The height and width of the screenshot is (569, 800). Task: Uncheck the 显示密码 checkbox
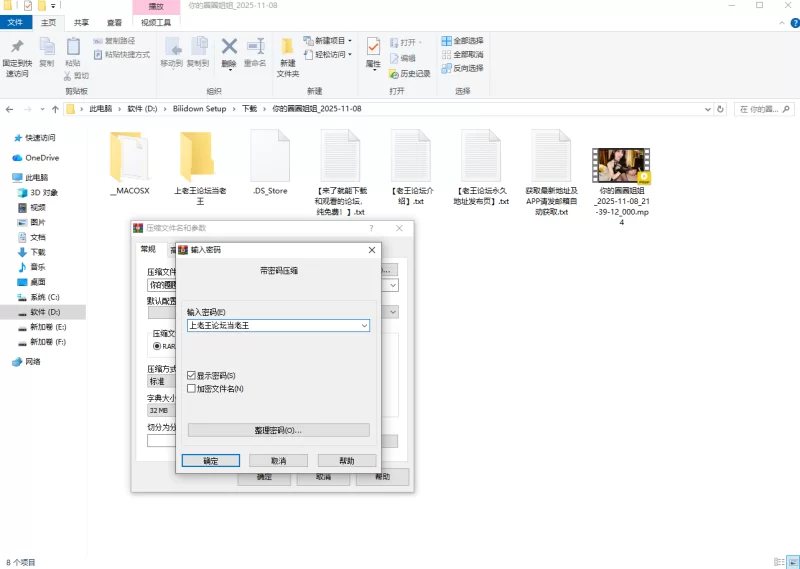click(191, 375)
